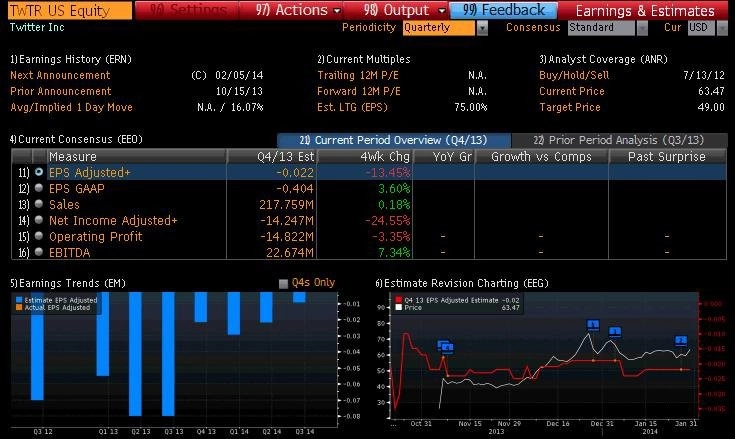Open the Periodicity Quarterly dropdown arrow
The width and height of the screenshot is (735, 439).
tap(482, 28)
